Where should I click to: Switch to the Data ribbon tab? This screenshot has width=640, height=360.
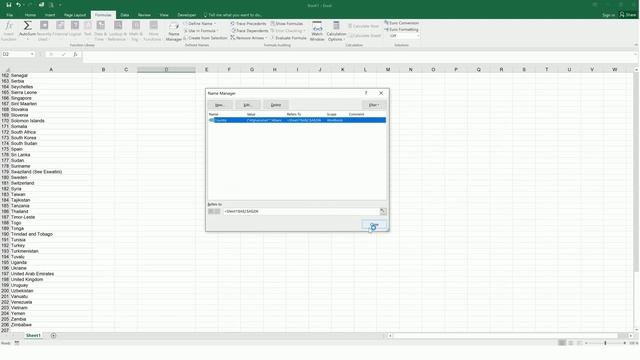(x=124, y=15)
